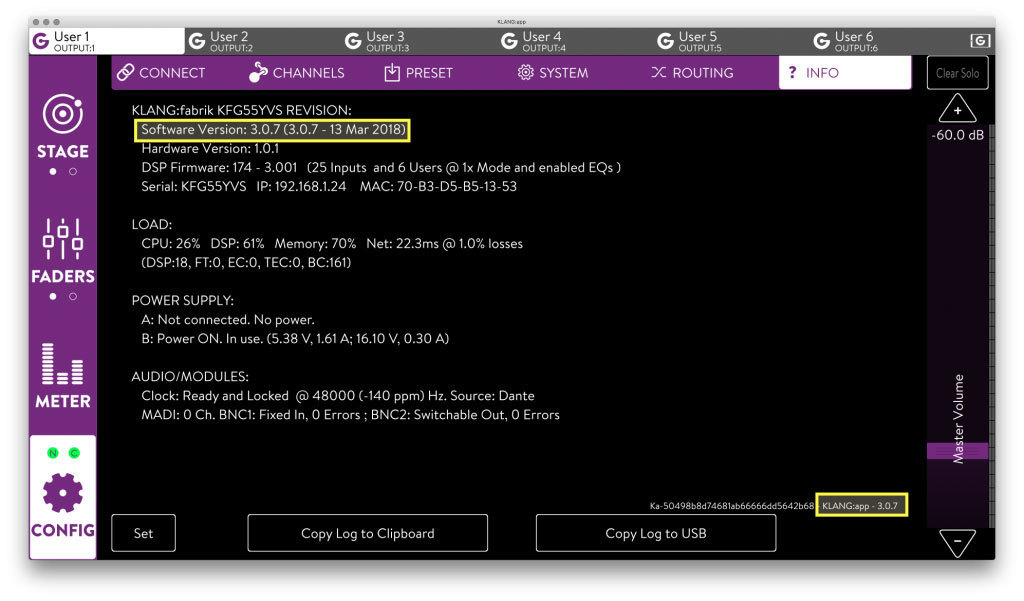
Task: Select the filled page dot under FADERS
Action: [x=53, y=297]
